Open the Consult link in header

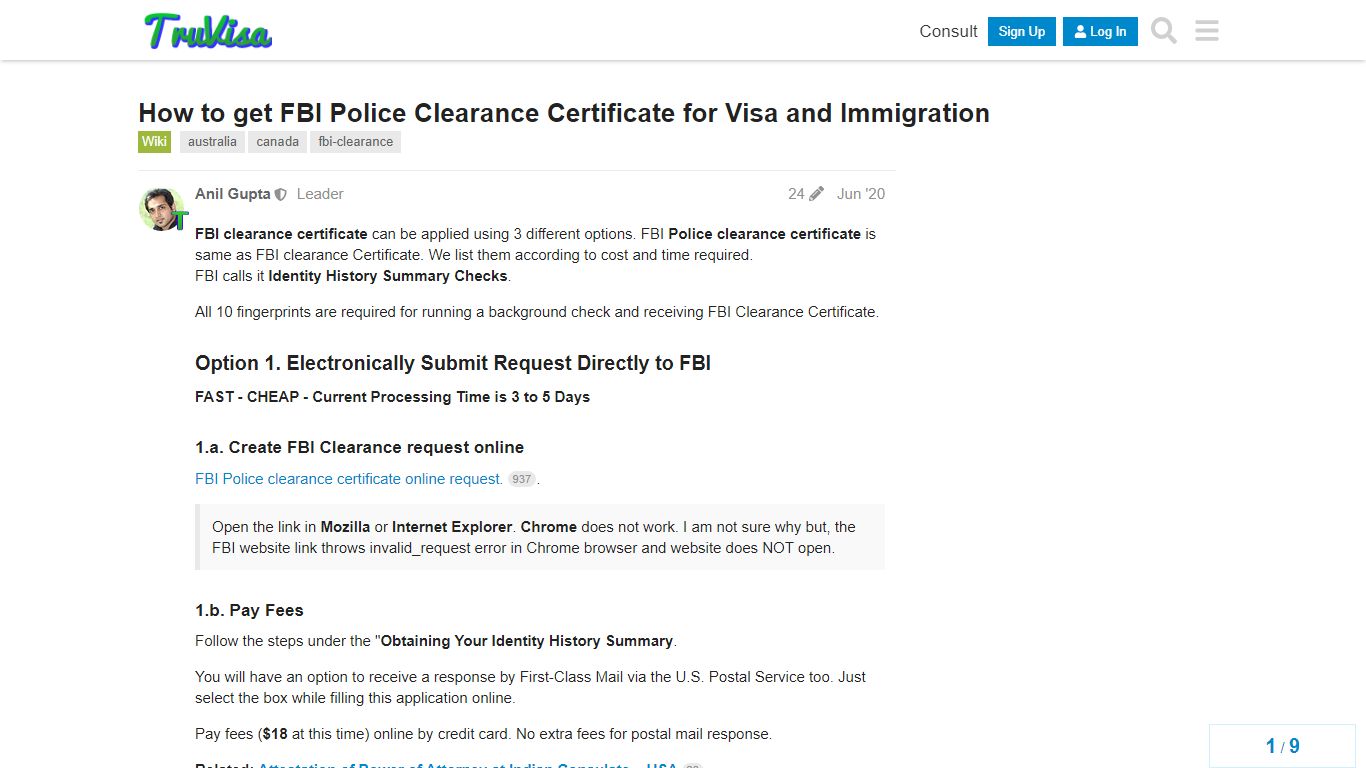pos(948,31)
